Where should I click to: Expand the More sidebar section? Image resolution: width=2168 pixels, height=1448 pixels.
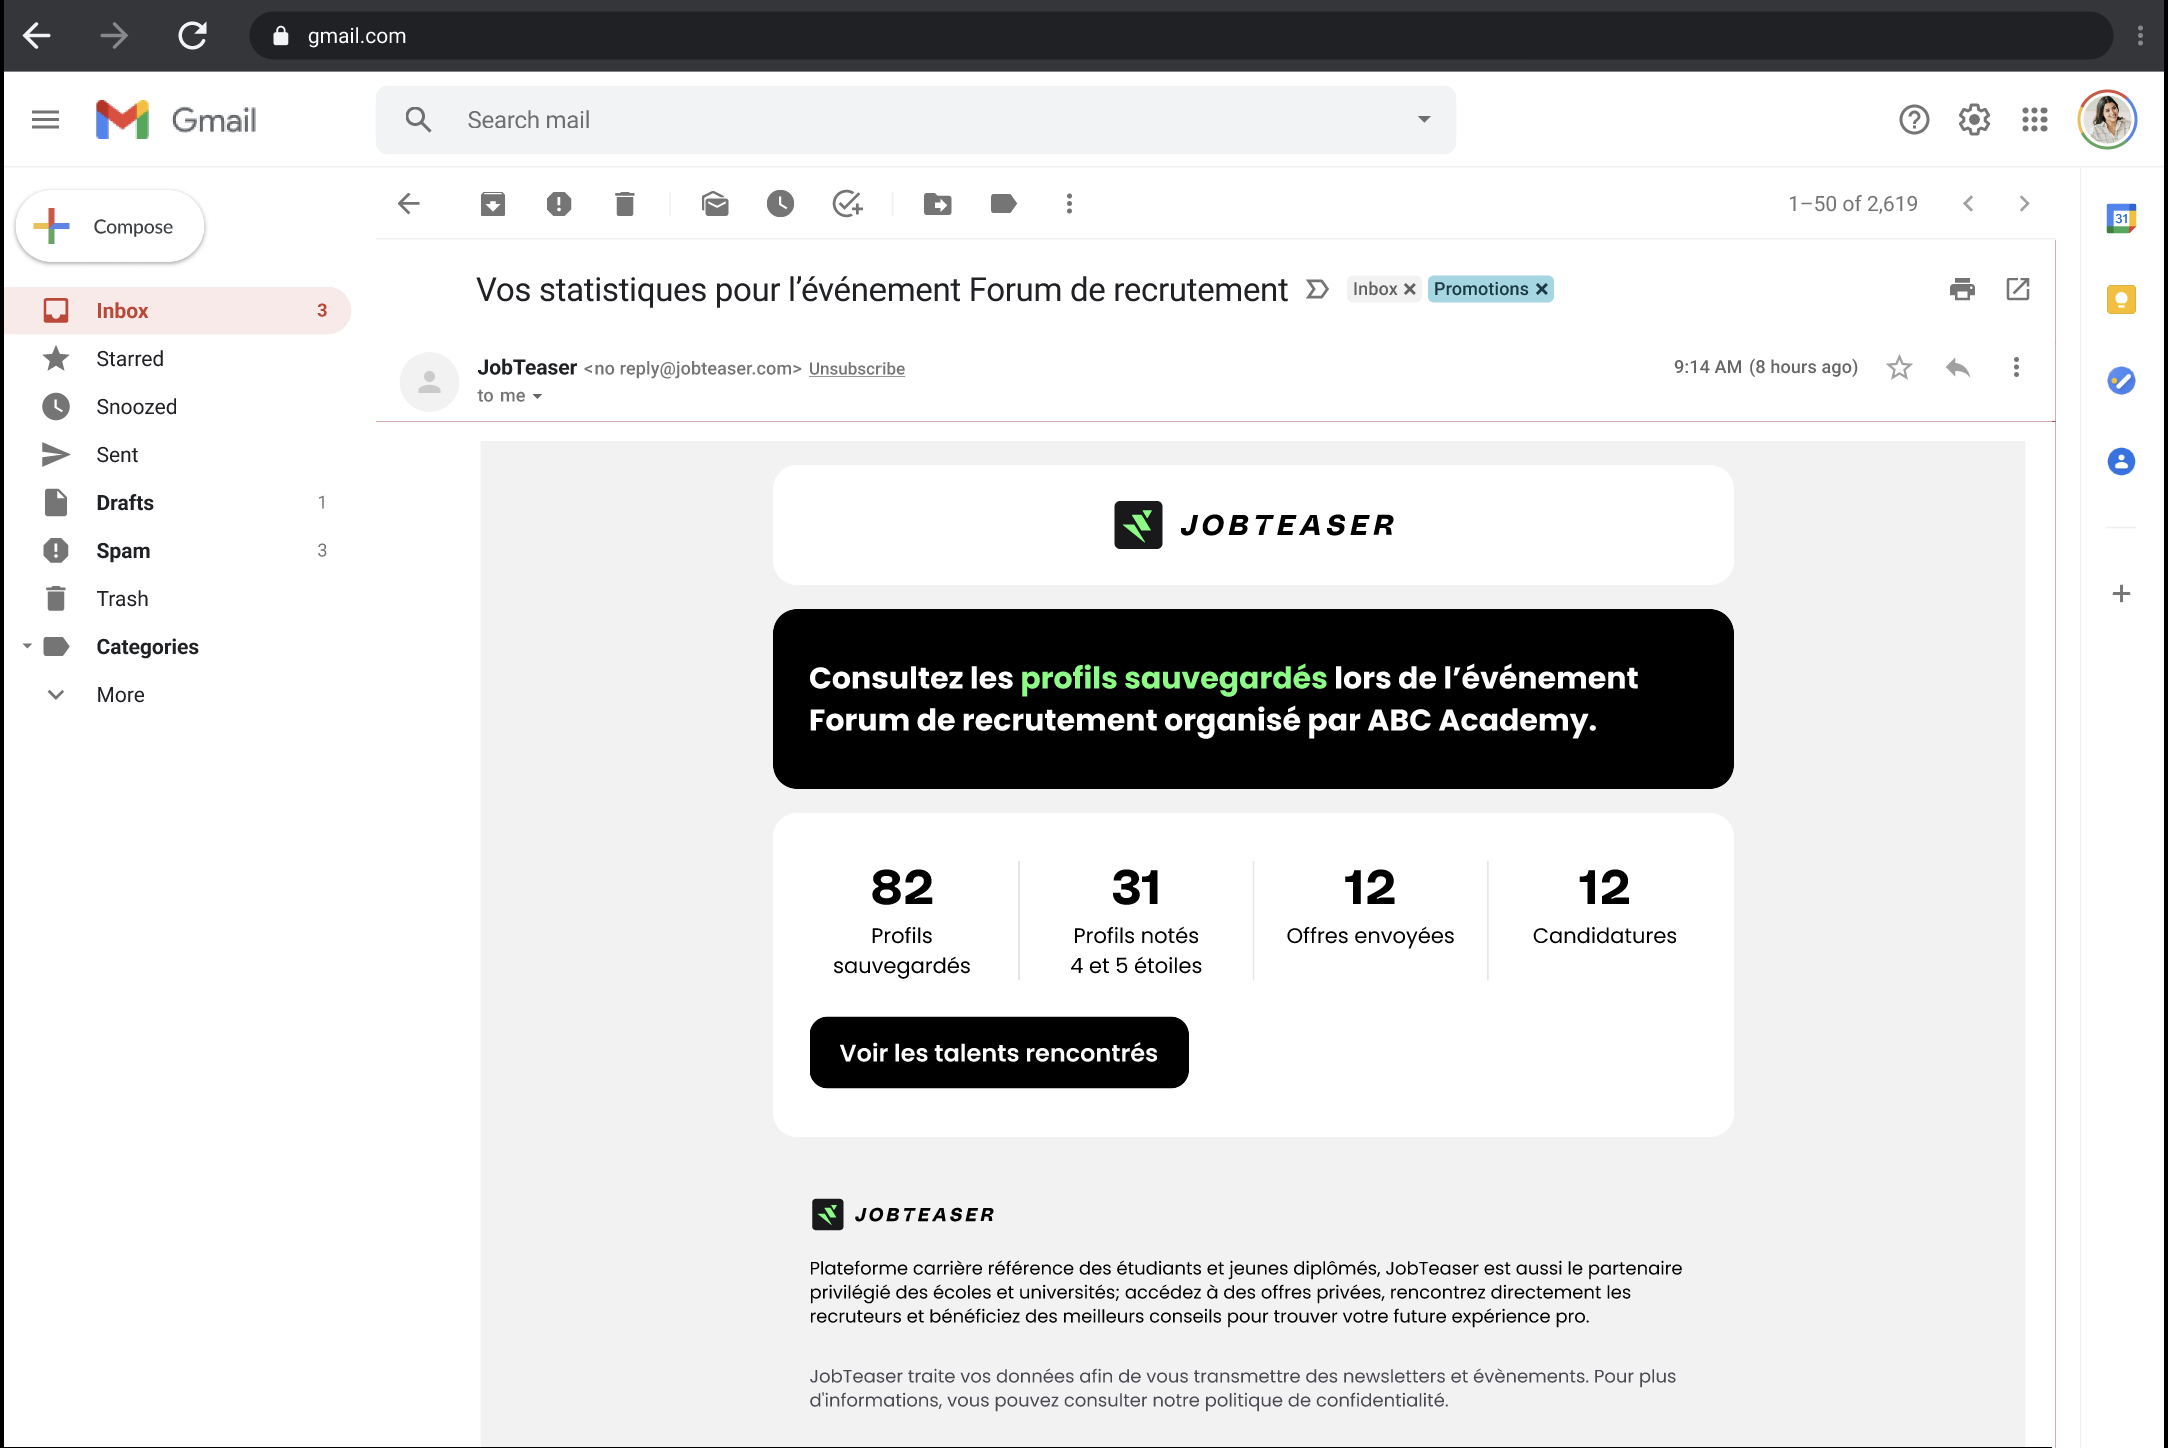click(120, 695)
